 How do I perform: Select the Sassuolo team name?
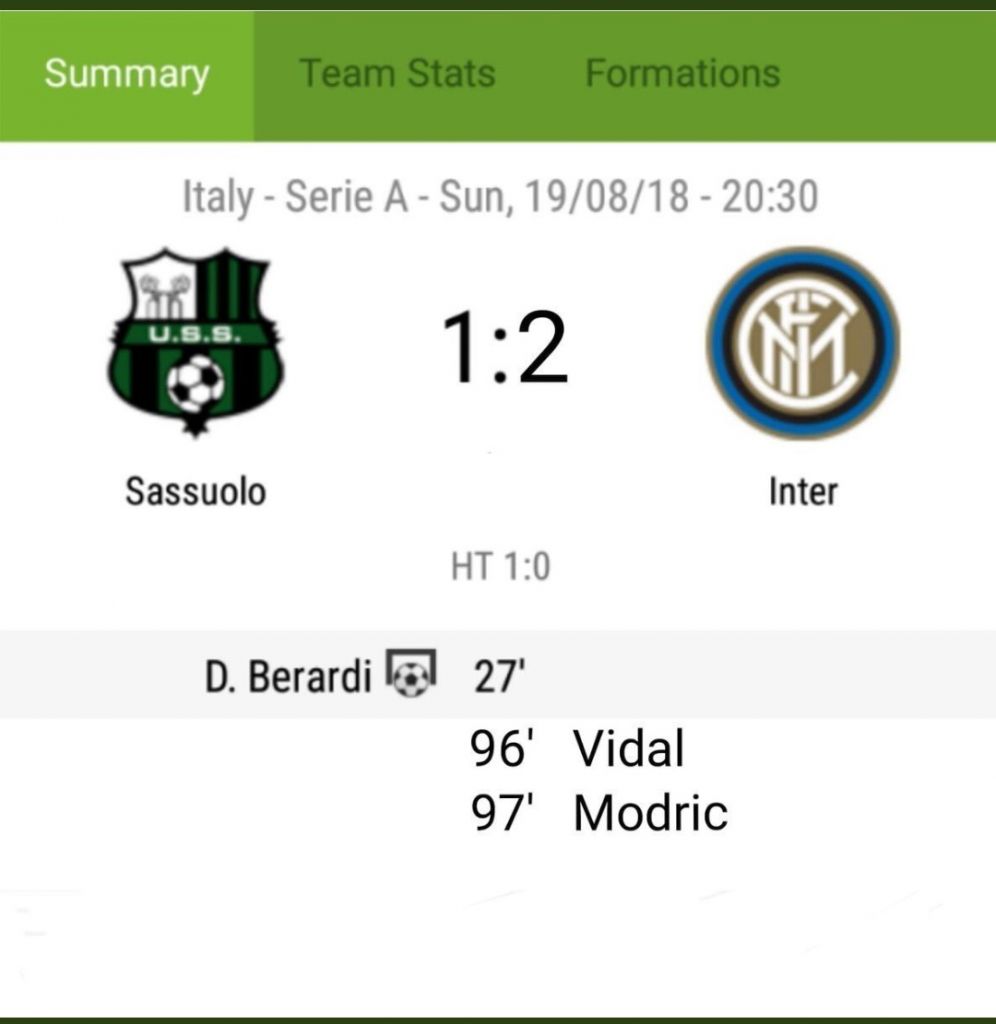point(195,491)
